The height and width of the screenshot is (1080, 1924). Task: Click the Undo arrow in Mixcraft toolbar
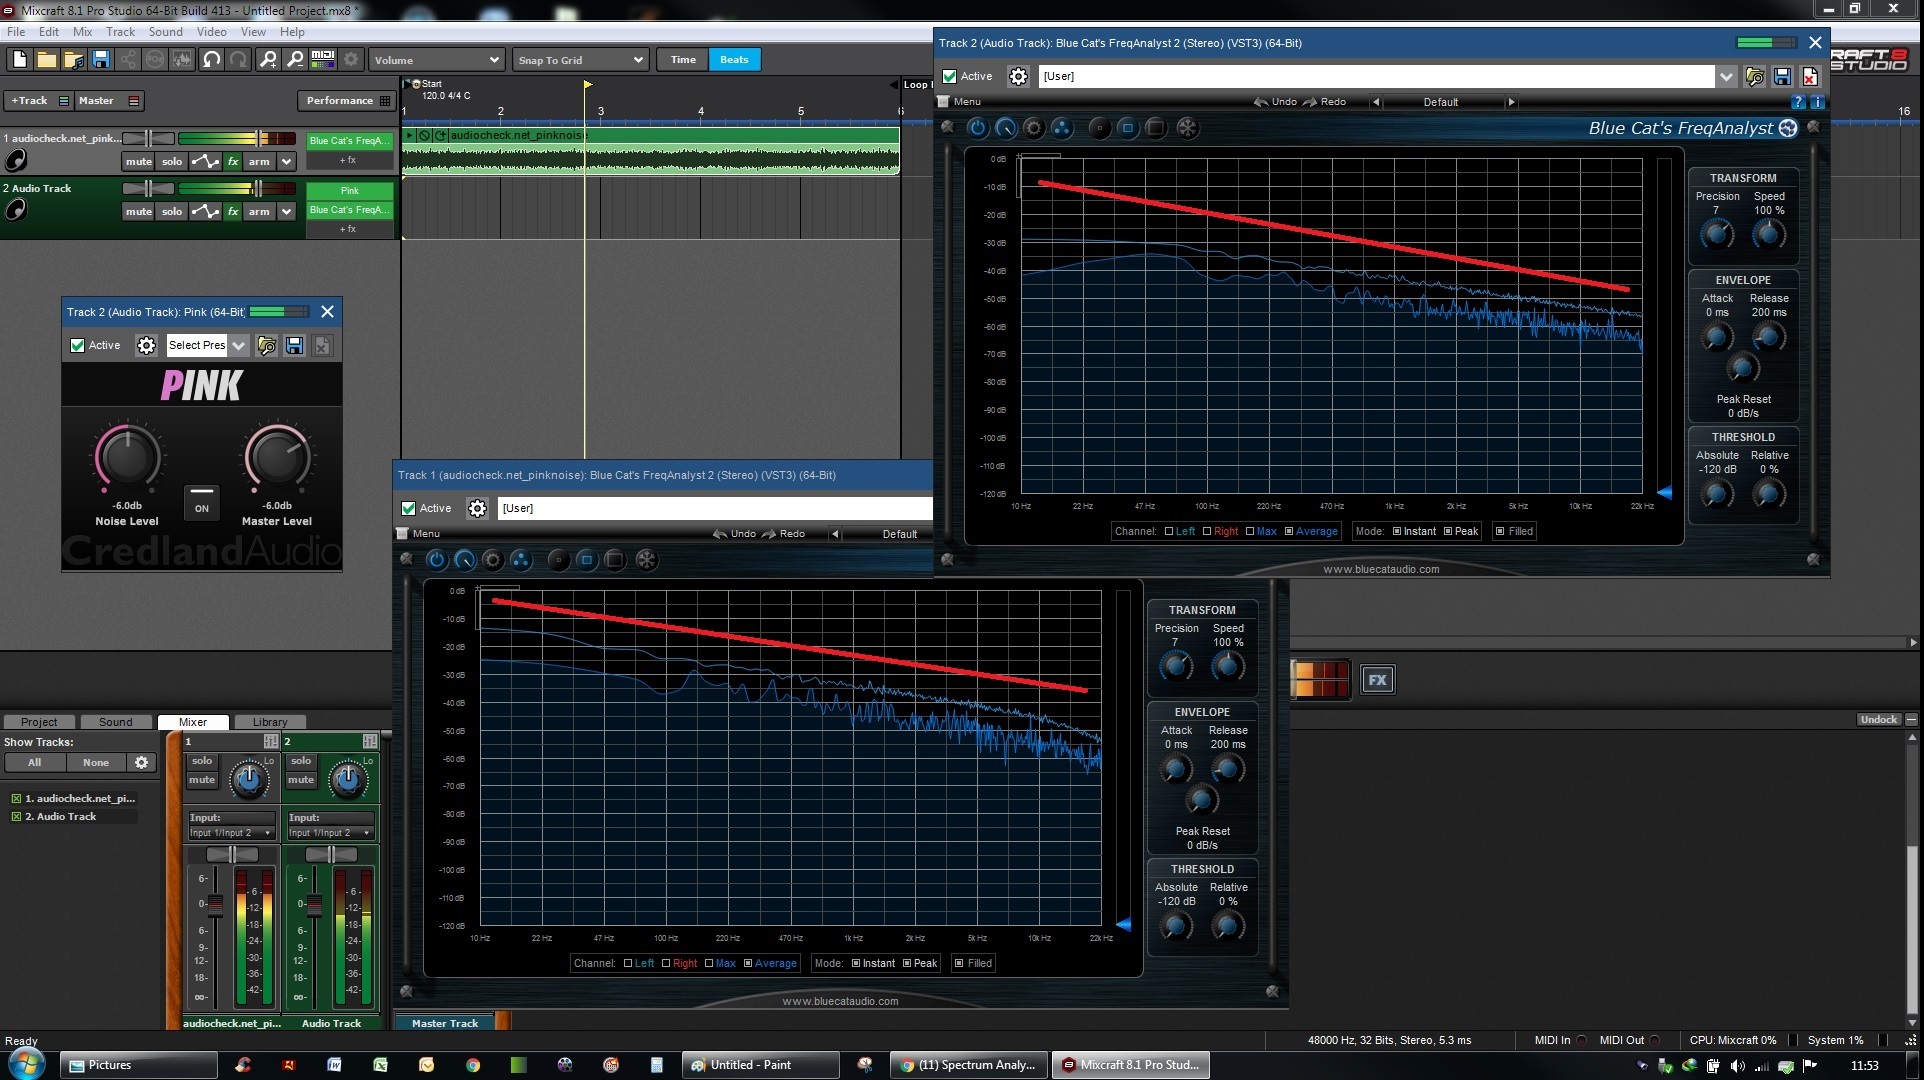pos(211,60)
